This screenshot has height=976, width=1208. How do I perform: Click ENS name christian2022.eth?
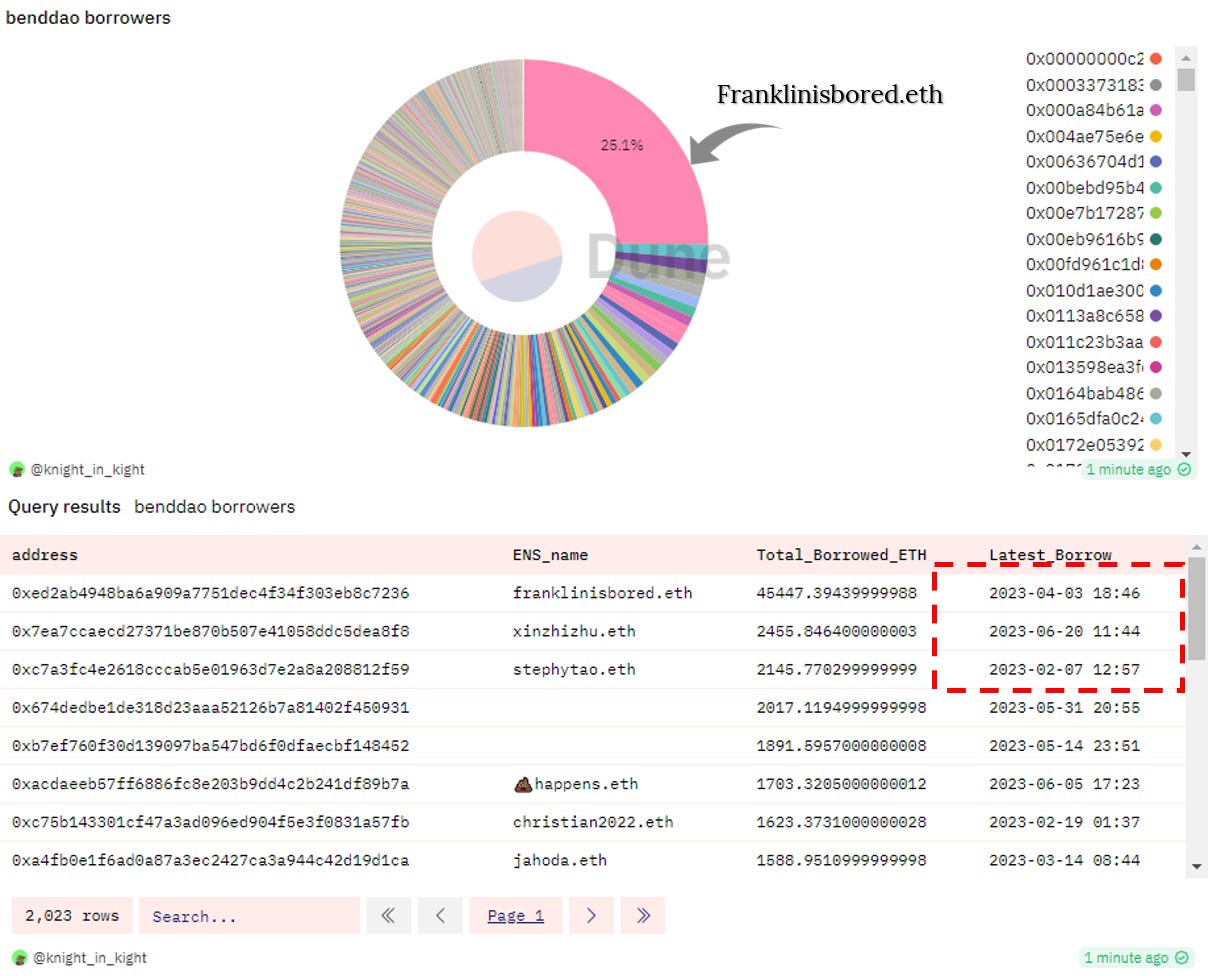[593, 821]
